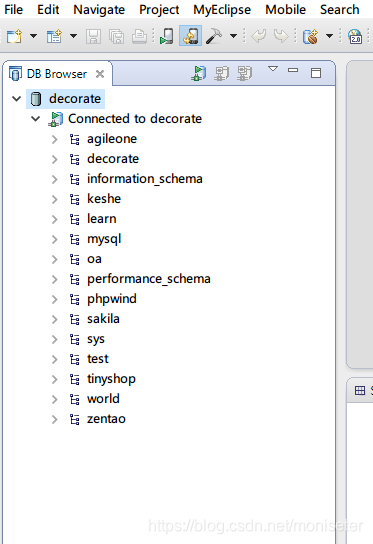This screenshot has width=373, height=544.
Task: Open the Search menu
Action: coord(340,10)
